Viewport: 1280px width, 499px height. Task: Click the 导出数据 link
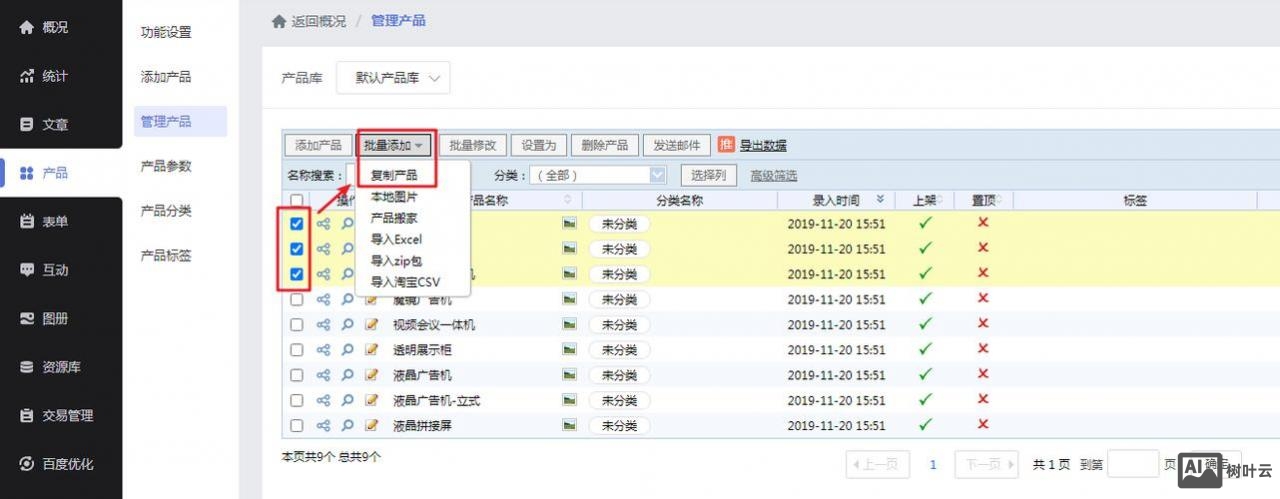point(763,145)
